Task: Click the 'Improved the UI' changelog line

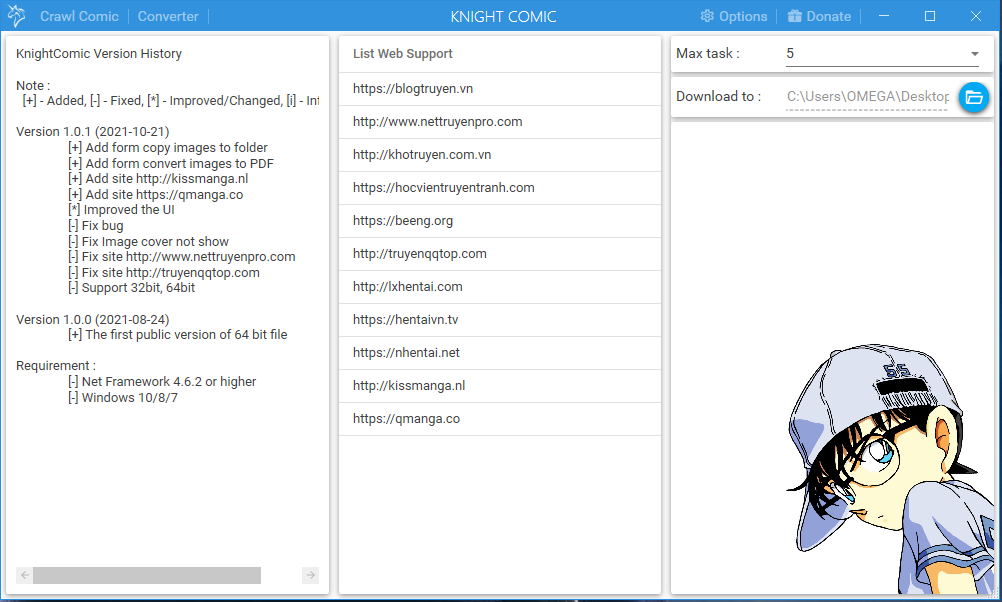Action: click(x=121, y=210)
